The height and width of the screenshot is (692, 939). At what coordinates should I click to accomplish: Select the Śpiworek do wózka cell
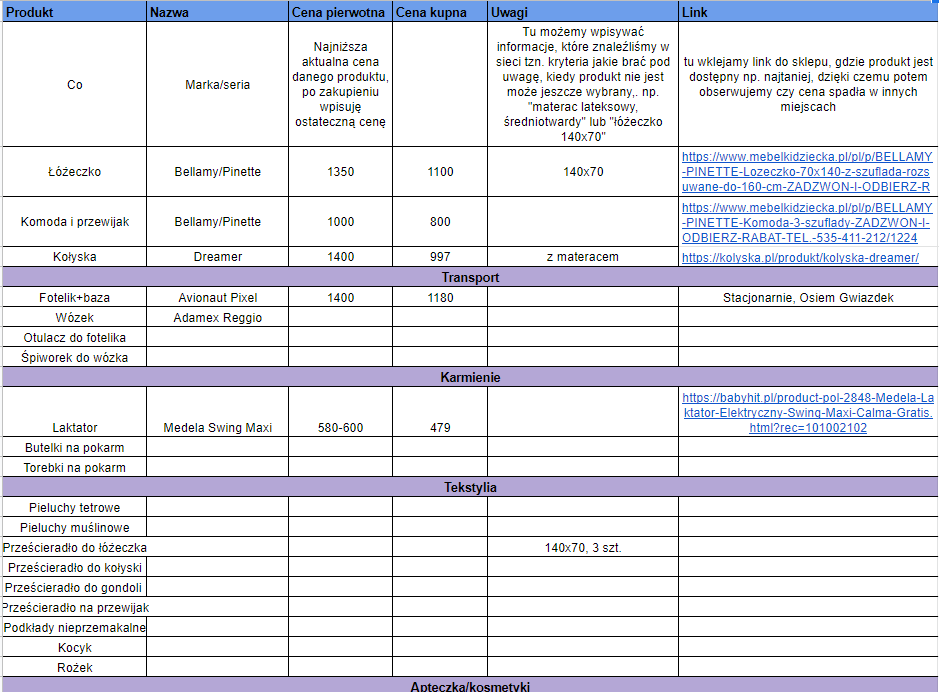pos(74,357)
